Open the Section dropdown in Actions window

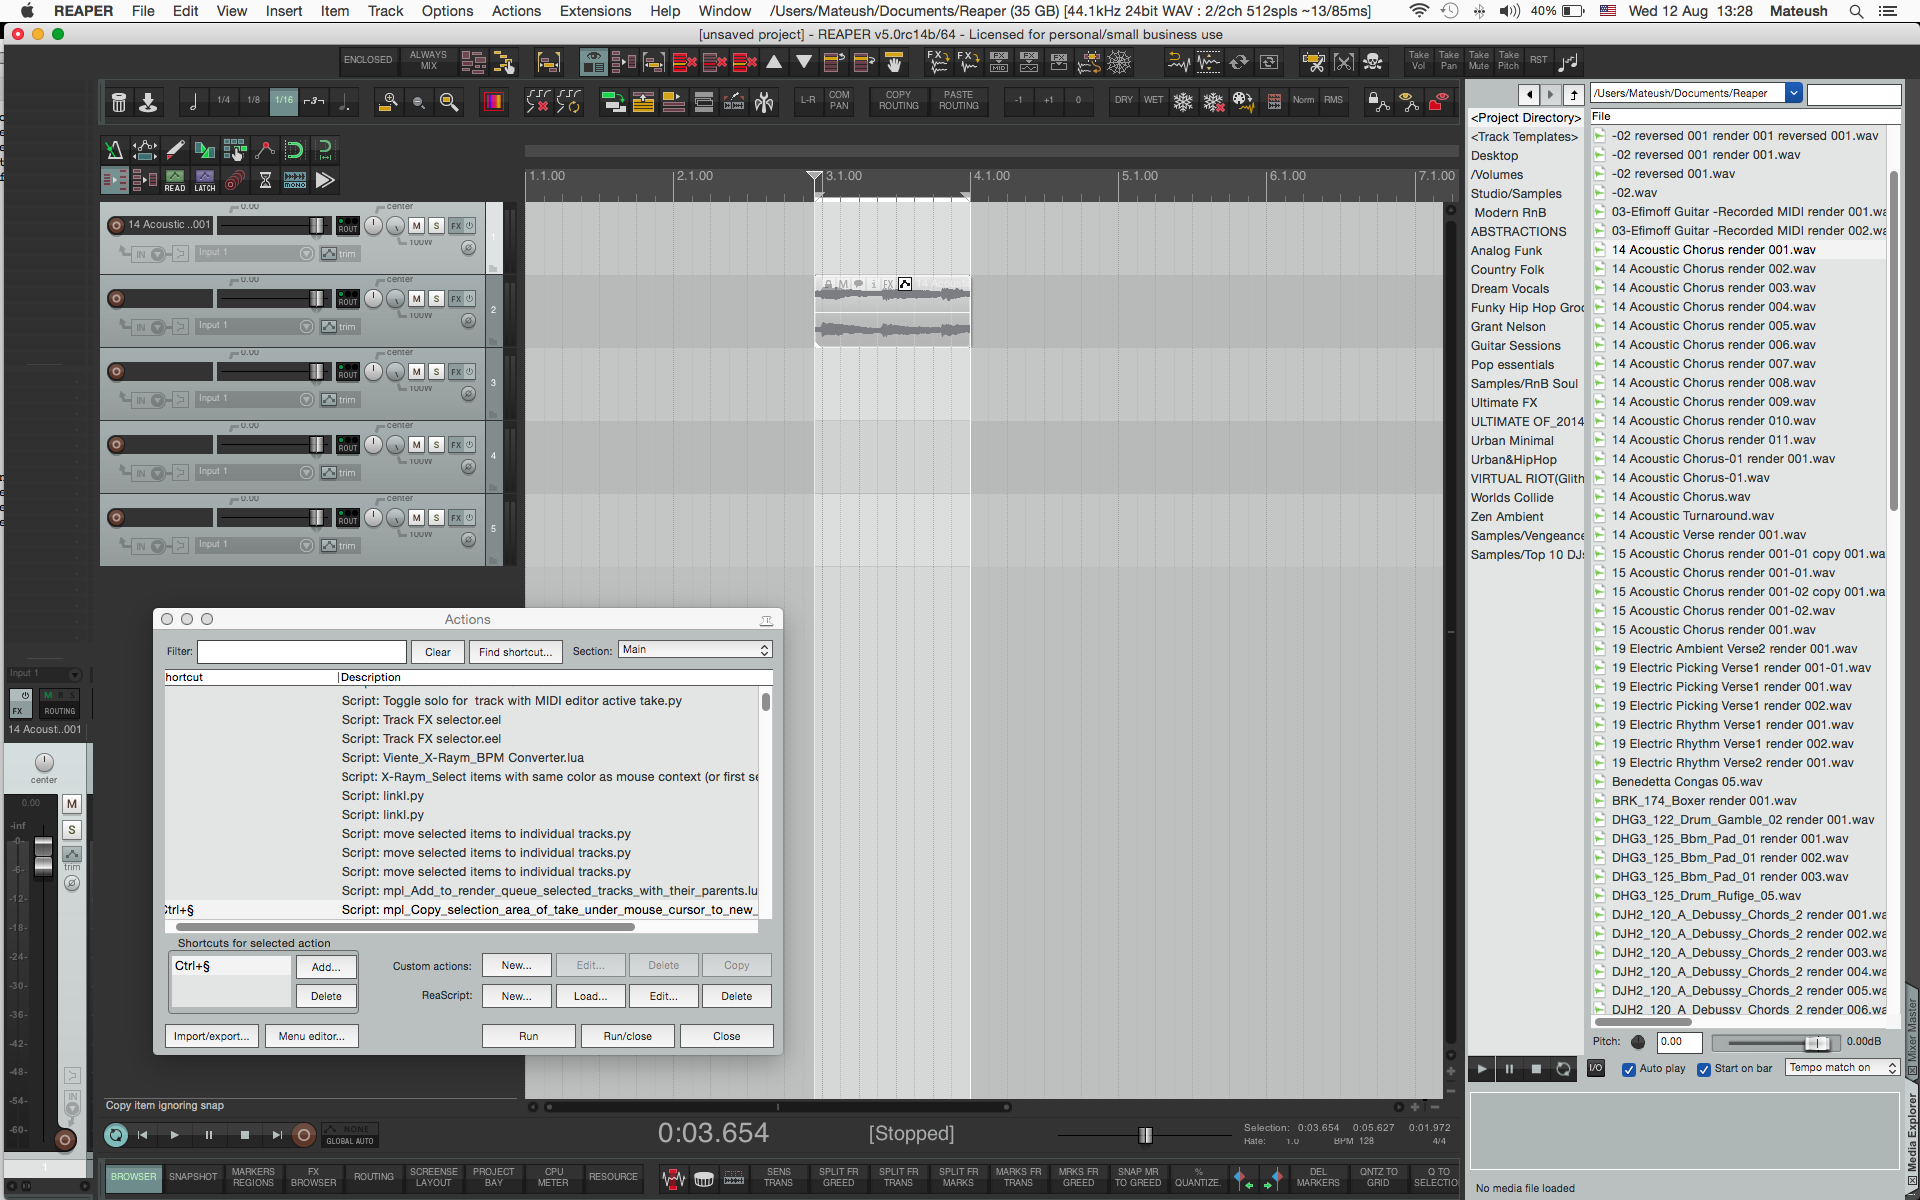click(695, 650)
